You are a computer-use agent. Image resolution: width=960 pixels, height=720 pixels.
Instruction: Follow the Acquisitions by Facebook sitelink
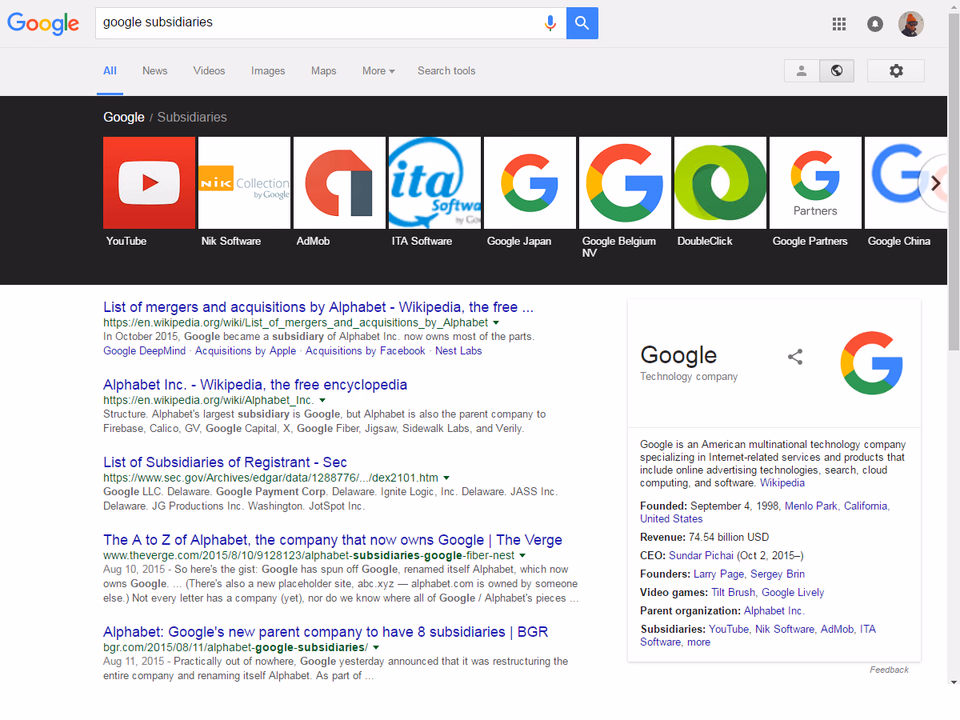pyautogui.click(x=365, y=351)
